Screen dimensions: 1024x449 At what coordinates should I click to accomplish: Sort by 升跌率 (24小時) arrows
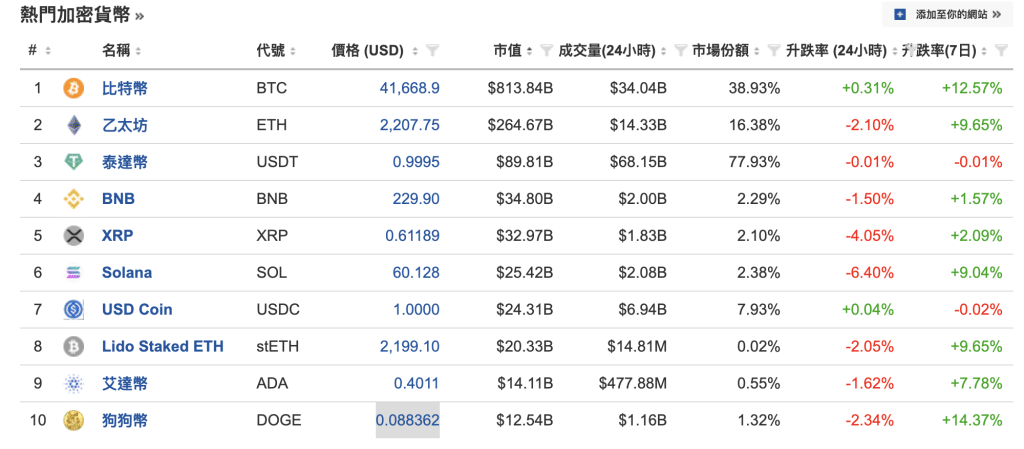(x=895, y=51)
